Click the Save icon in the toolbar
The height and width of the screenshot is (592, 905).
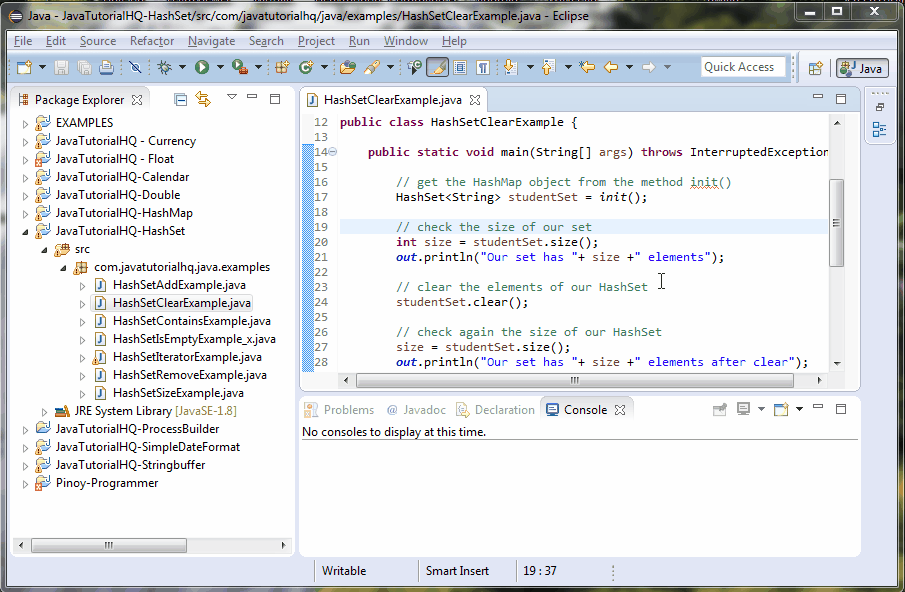coord(61,65)
